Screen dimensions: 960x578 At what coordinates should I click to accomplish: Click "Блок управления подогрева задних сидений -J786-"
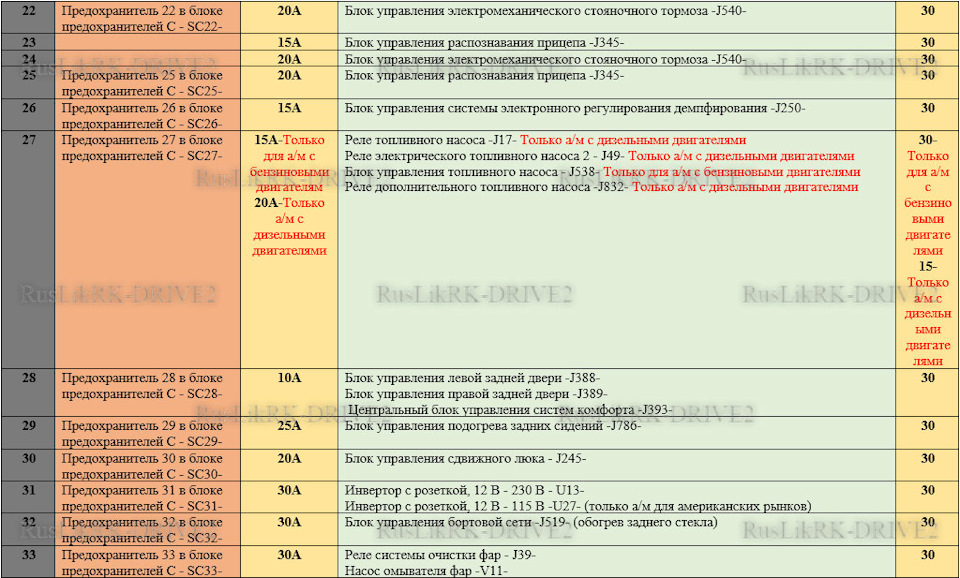(x=493, y=426)
